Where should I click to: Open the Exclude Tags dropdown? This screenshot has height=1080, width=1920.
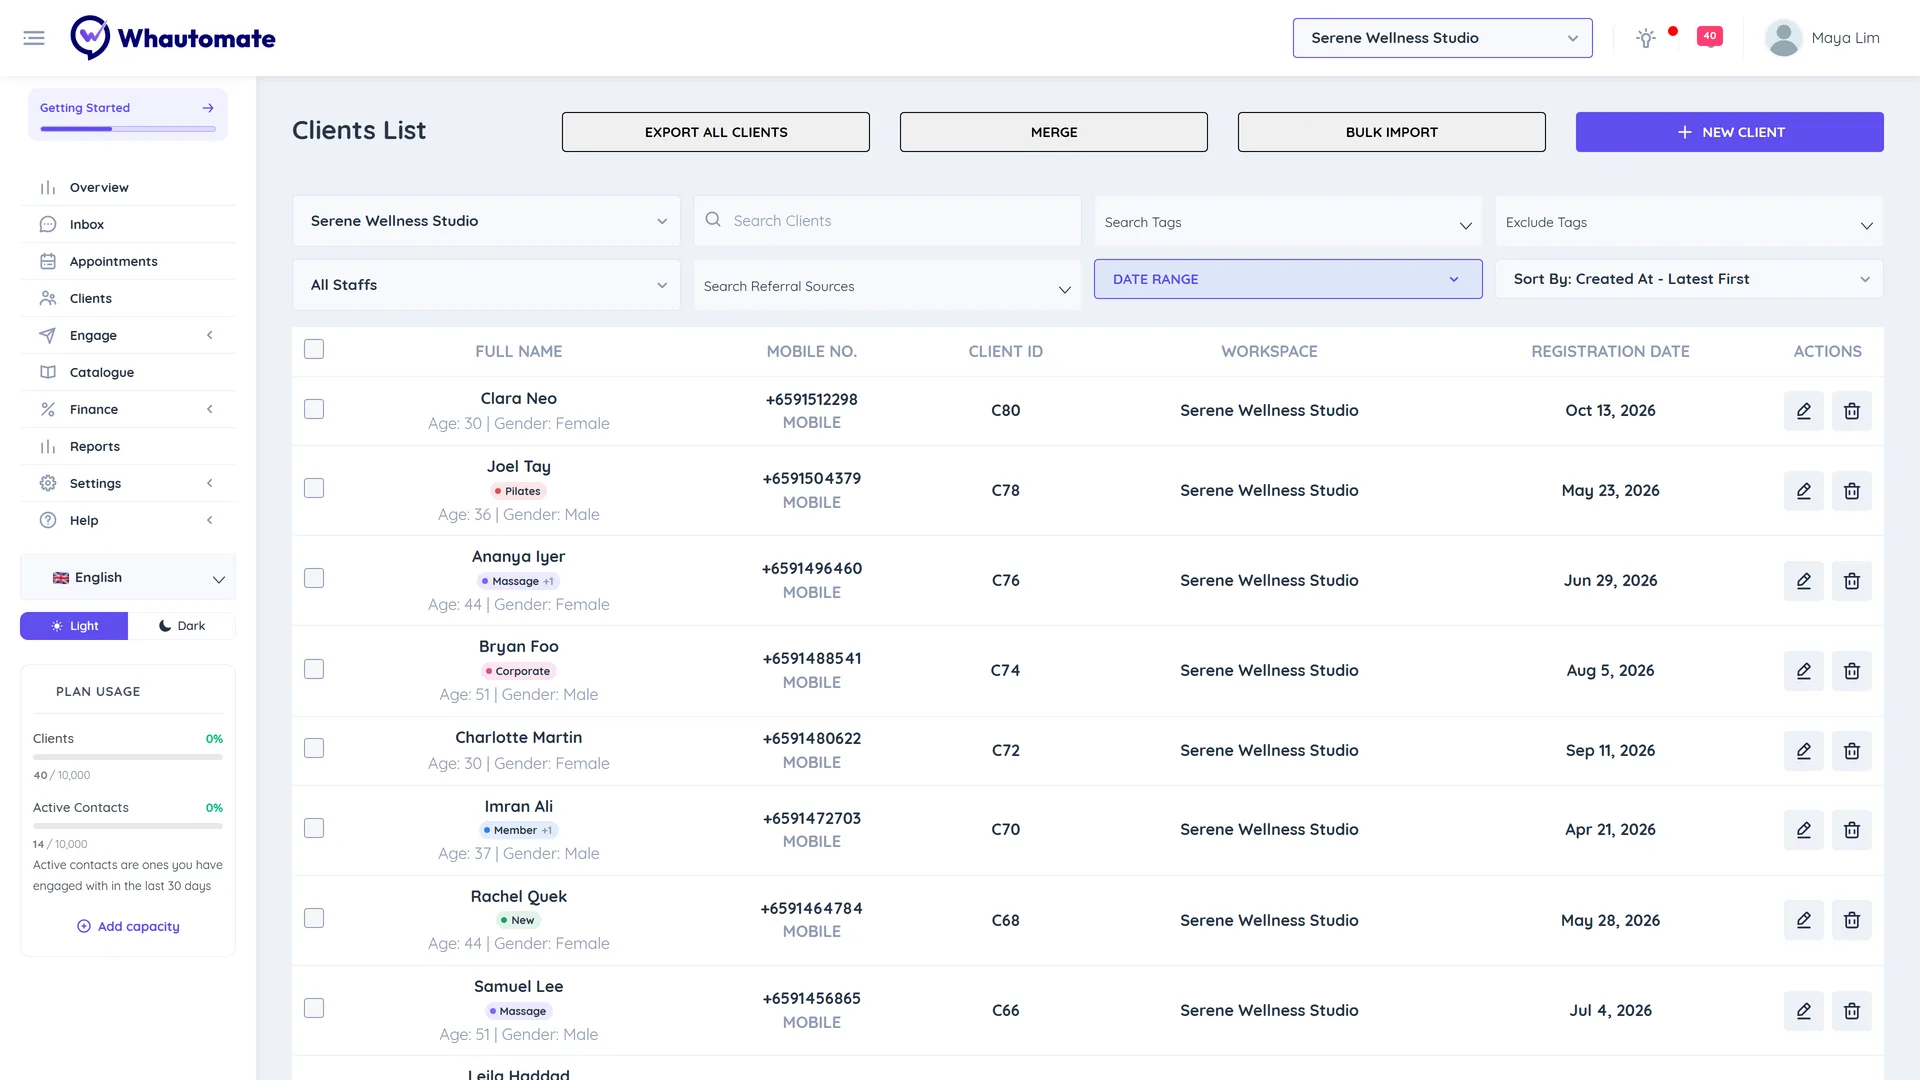point(1689,222)
